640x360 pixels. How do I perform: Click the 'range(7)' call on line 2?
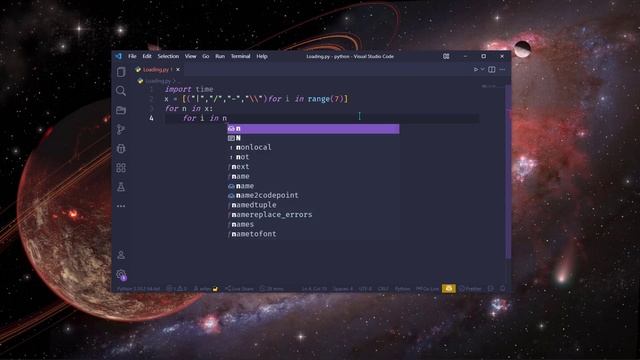(326, 99)
